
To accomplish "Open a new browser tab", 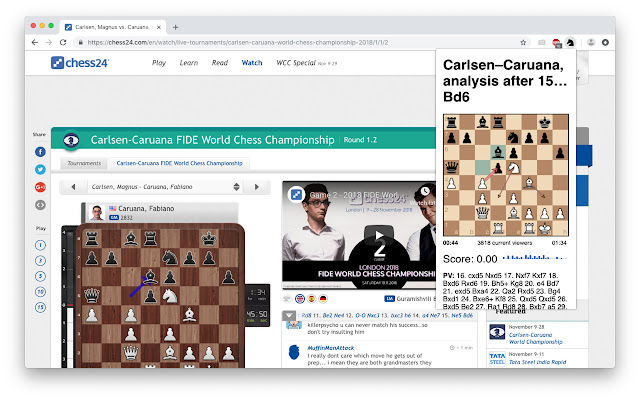I will [176, 27].
